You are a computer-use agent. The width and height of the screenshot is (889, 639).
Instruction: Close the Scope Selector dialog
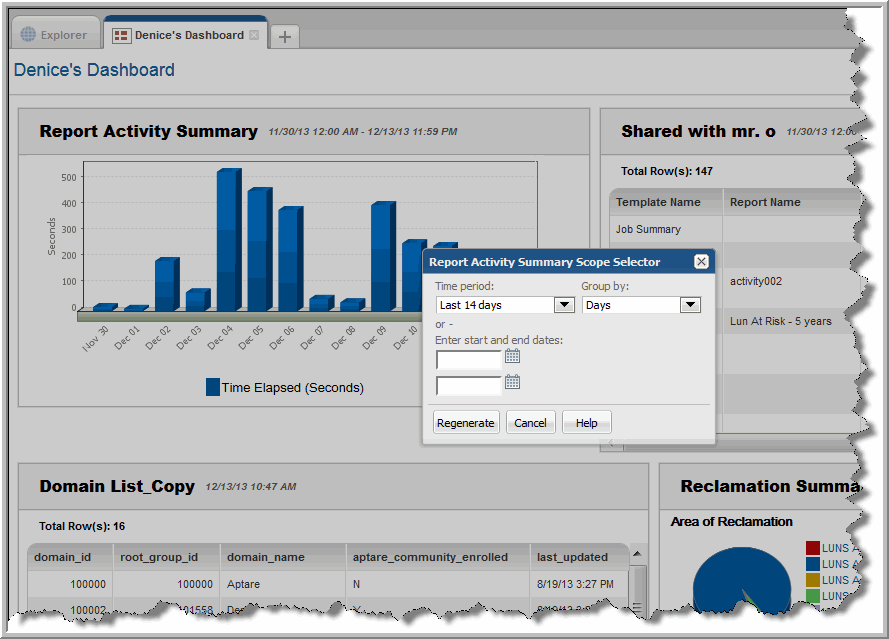coord(701,262)
